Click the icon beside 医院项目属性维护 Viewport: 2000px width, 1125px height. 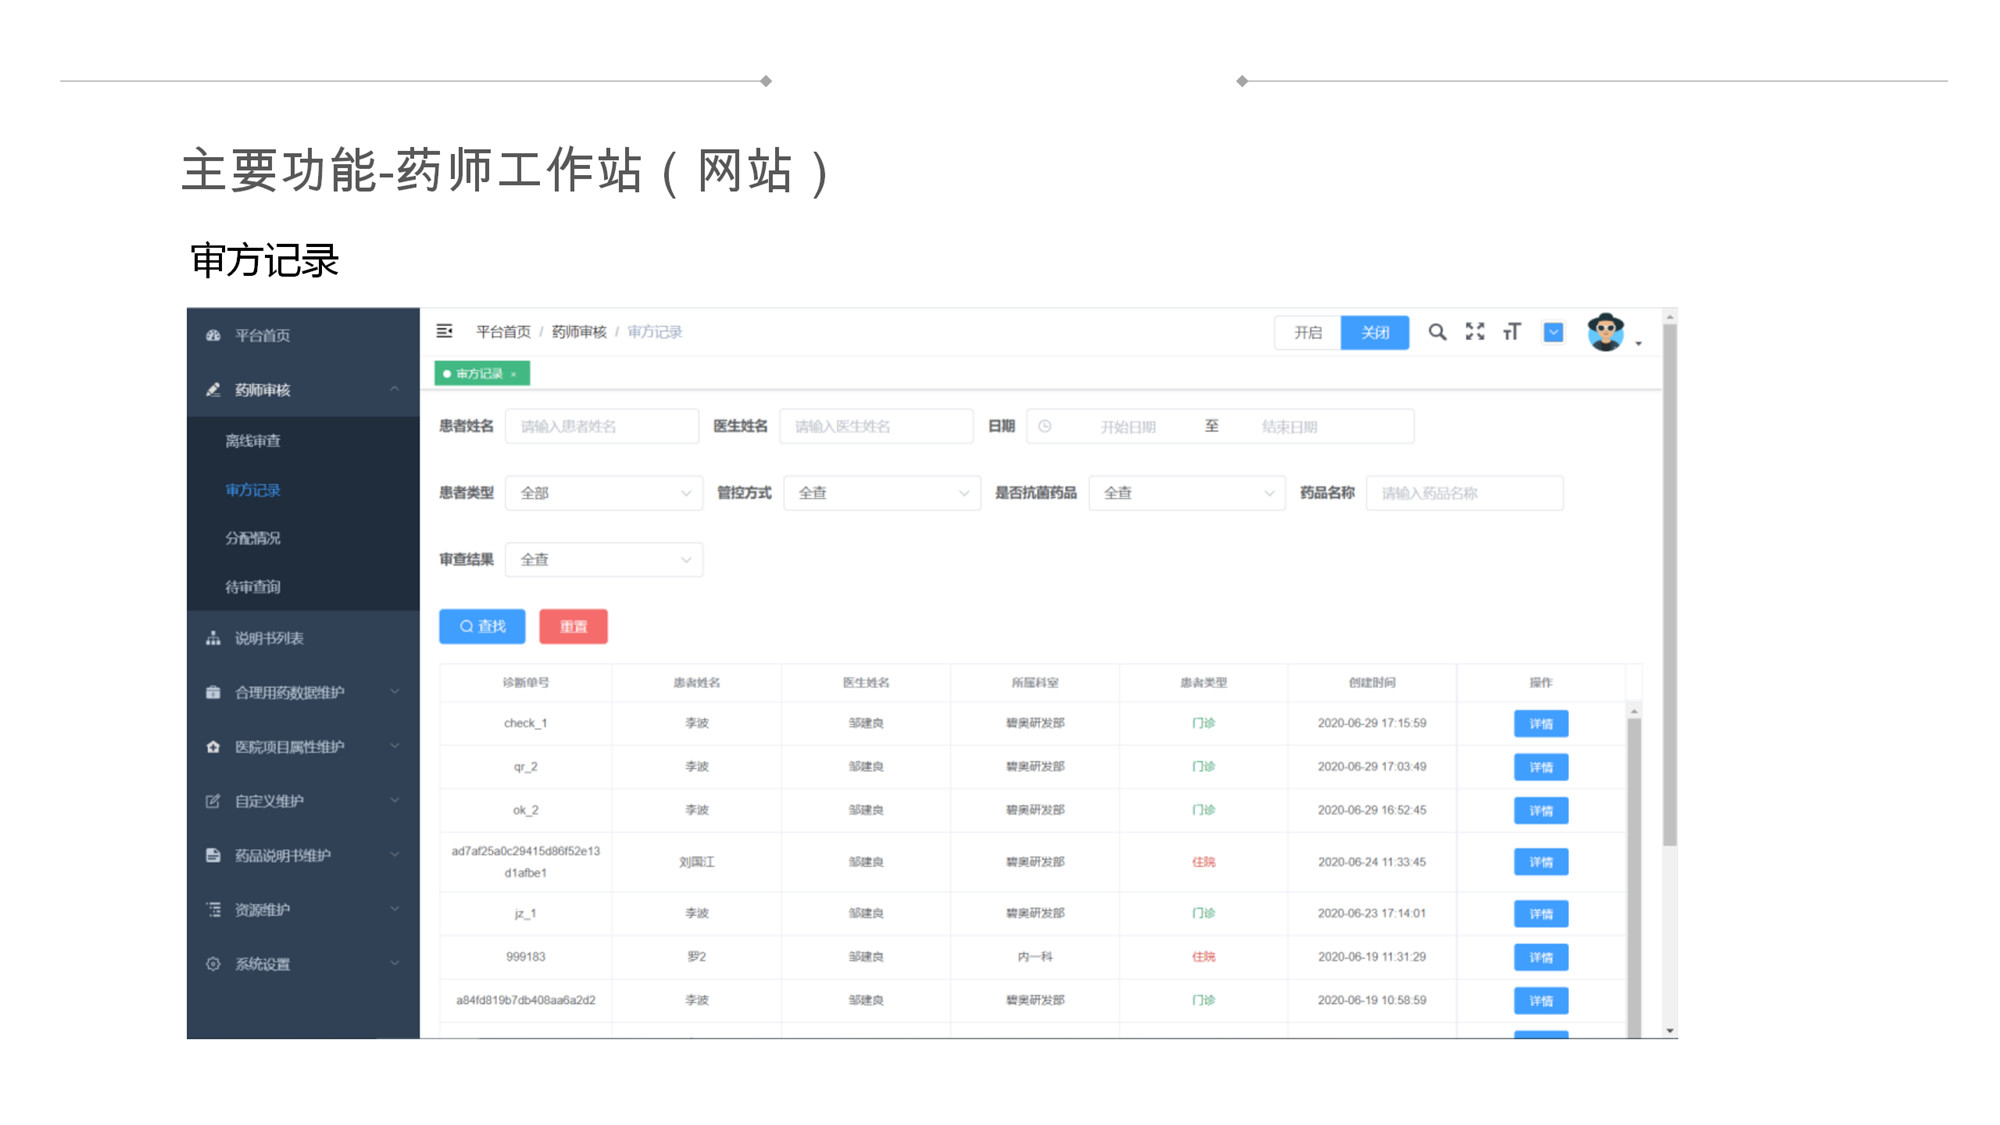point(213,746)
